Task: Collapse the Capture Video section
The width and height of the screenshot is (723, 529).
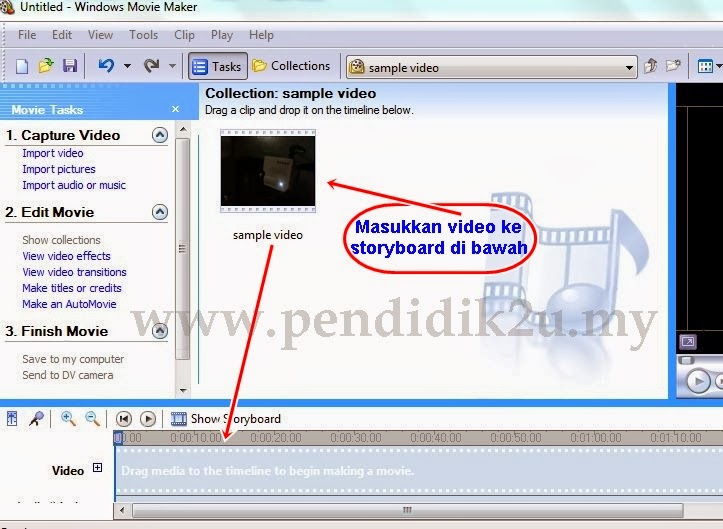Action: click(x=160, y=135)
